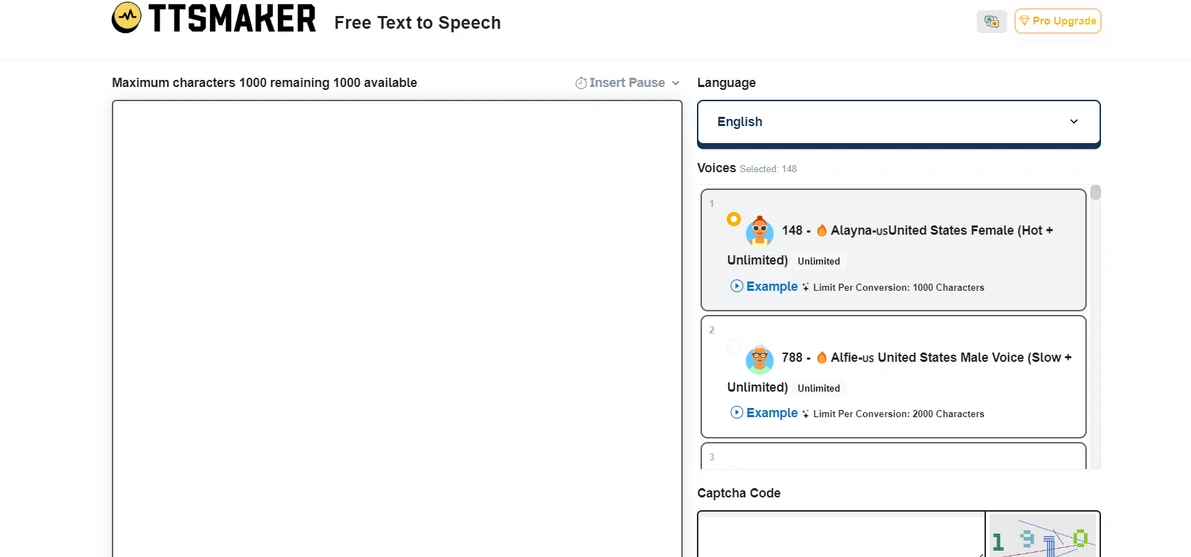Click 'Limit Per Conversion: 2000 Characters' text
Viewport: 1191px width, 557px height.
[x=899, y=414]
